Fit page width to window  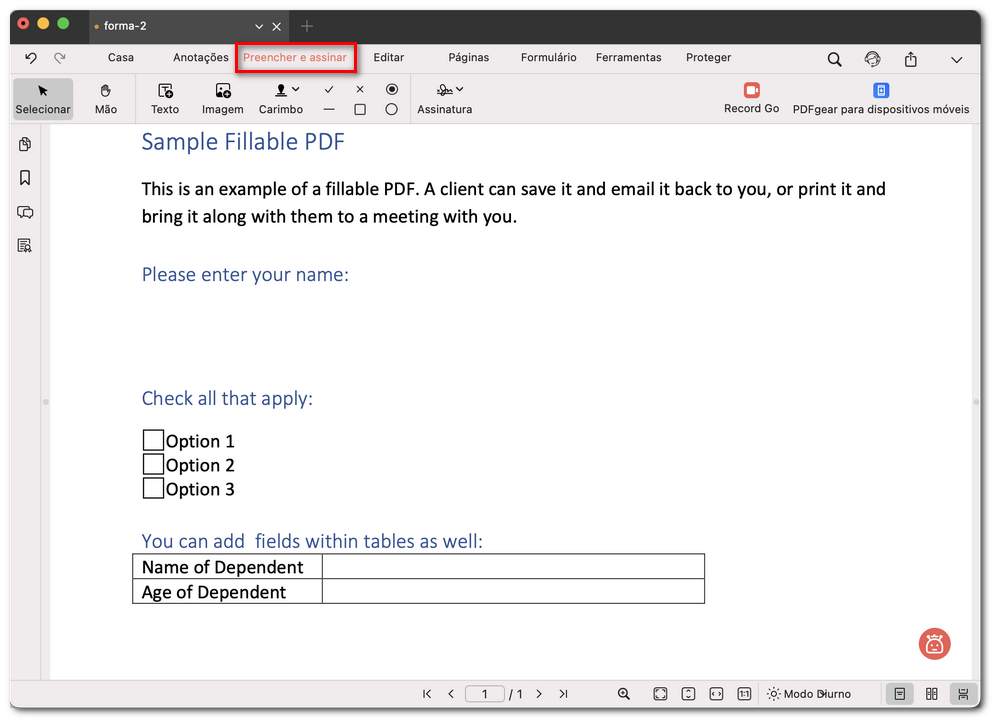716,694
